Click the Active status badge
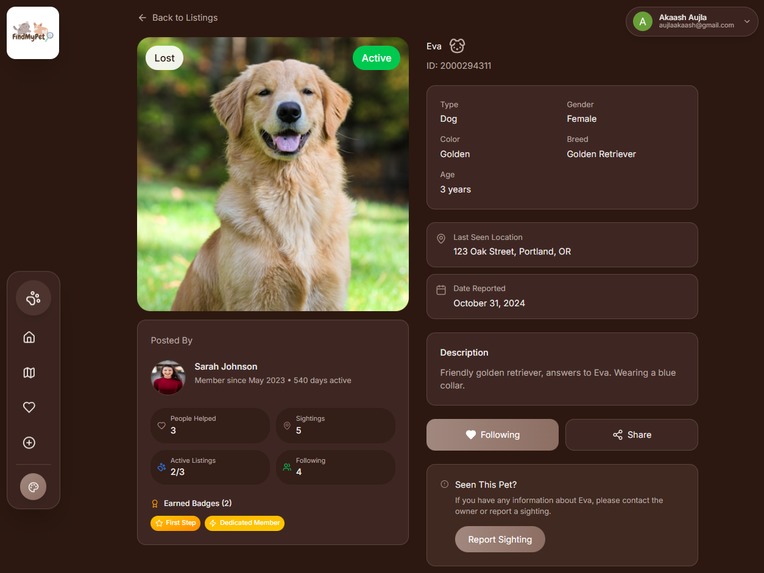Viewport: 764px width, 573px height. pos(376,58)
